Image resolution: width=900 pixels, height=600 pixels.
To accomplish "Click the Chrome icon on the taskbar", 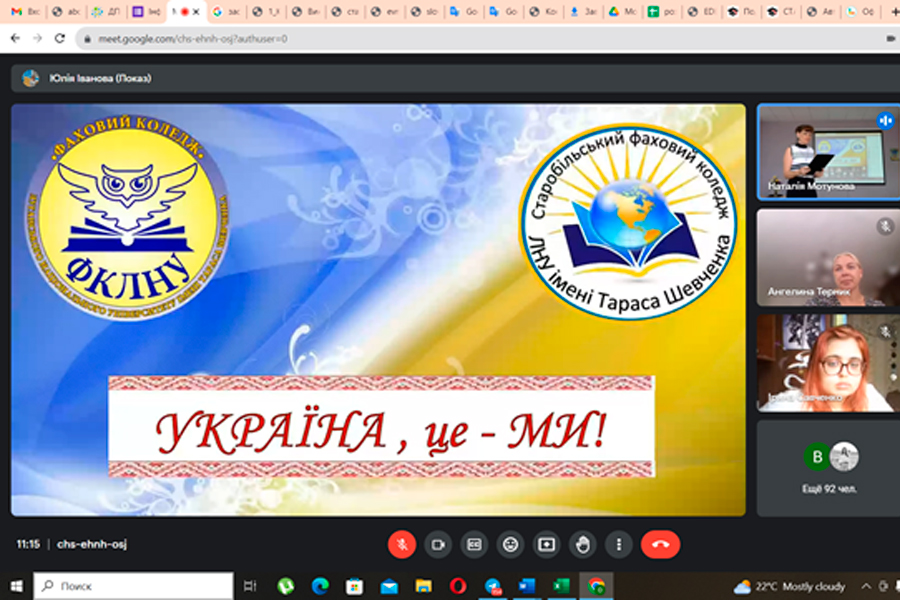I will point(596,586).
